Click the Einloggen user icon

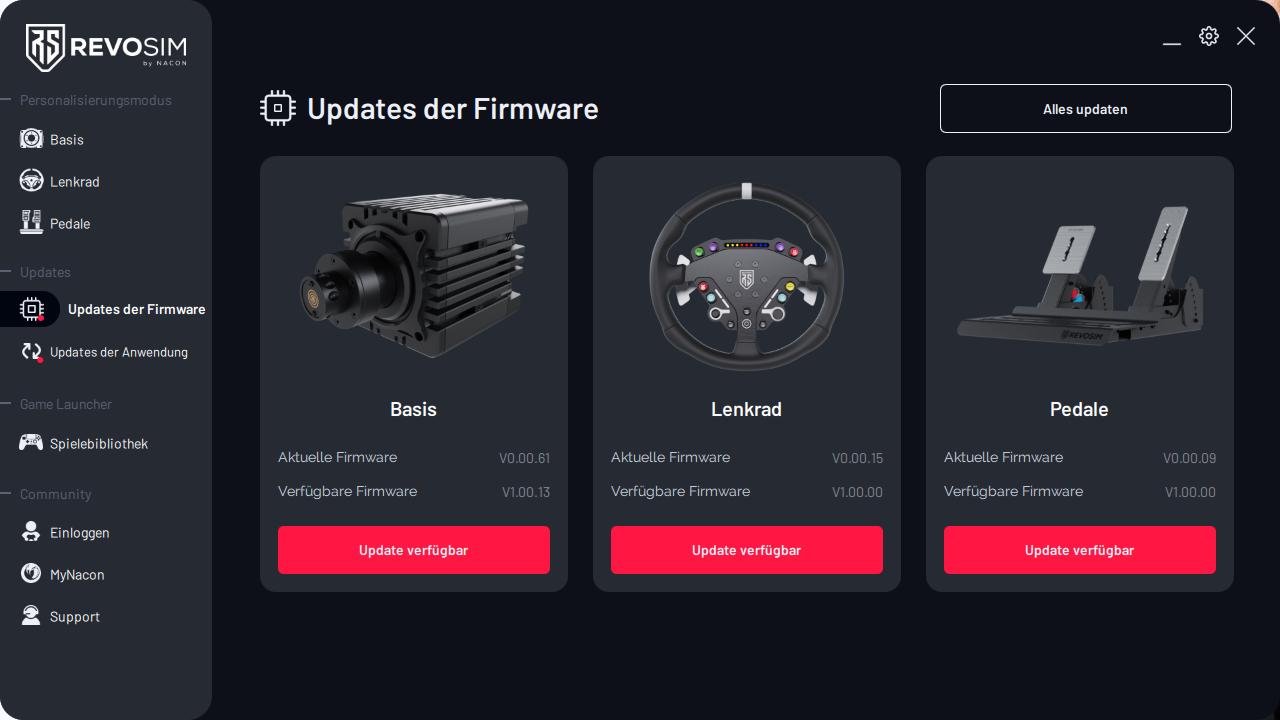[x=31, y=532]
